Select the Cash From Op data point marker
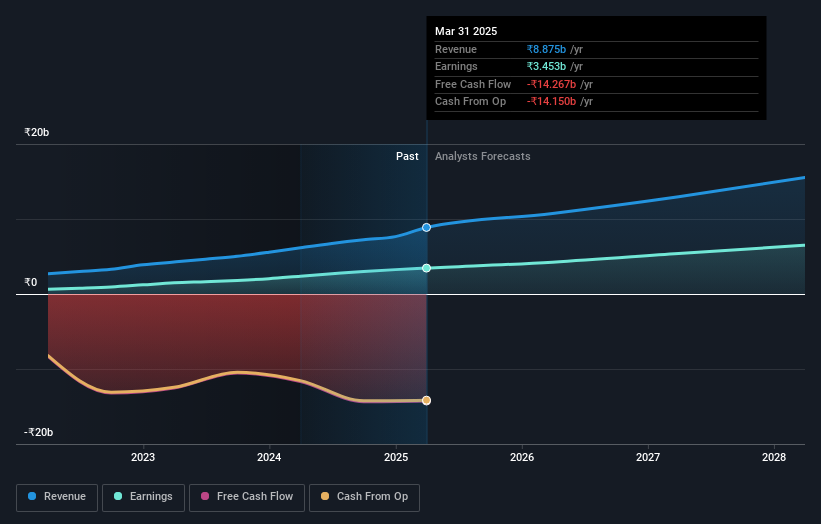Image resolution: width=821 pixels, height=524 pixels. coord(427,400)
